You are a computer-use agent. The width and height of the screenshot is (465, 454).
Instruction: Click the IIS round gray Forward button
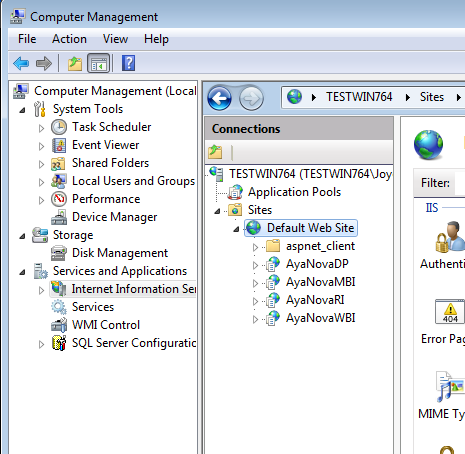pos(251,98)
